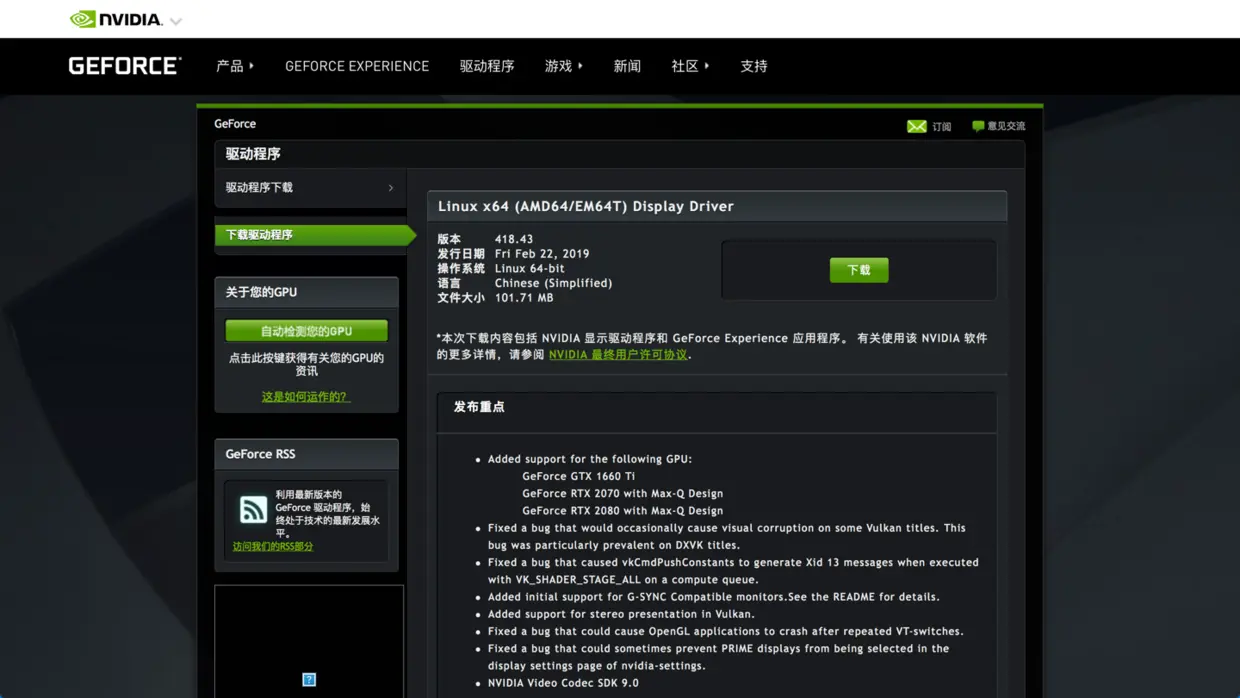Open the 新闻 page
The width and height of the screenshot is (1240, 698).
pos(627,66)
